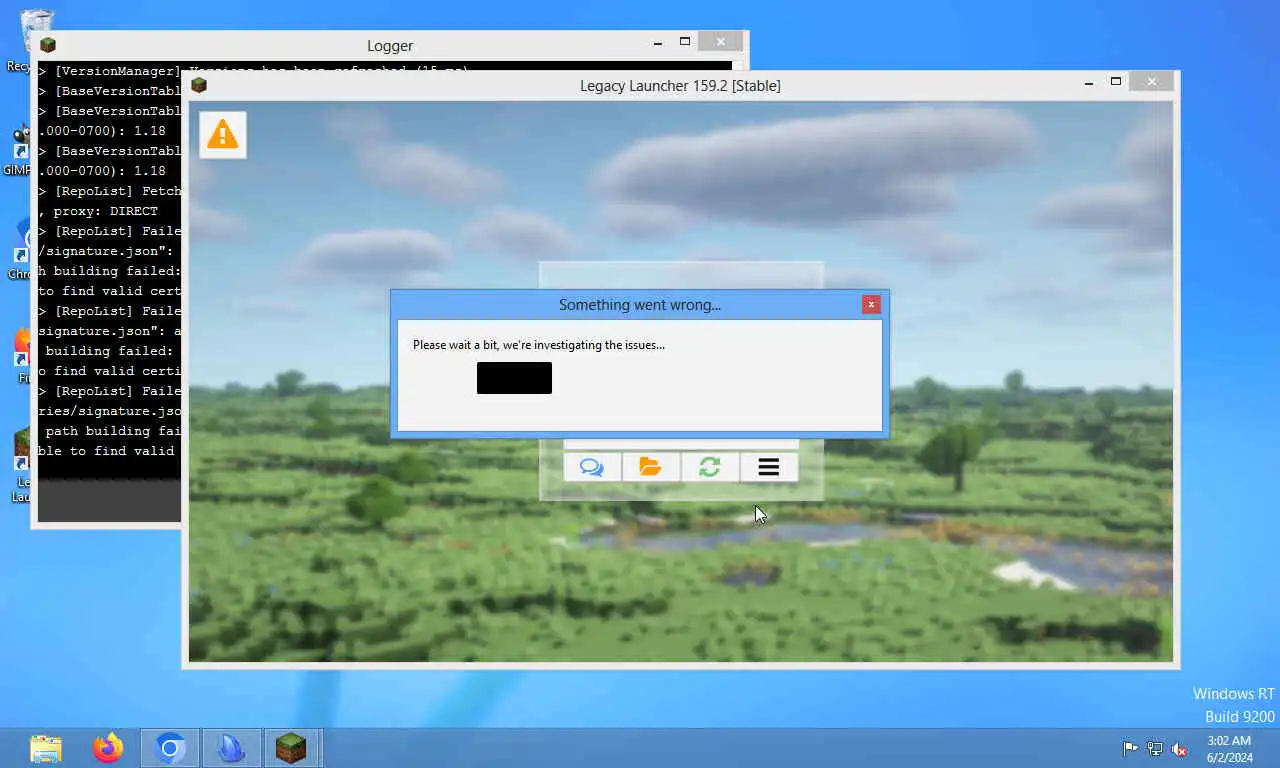This screenshot has height=768, width=1280.
Task: Click the Logger window title bar
Action: pos(389,45)
